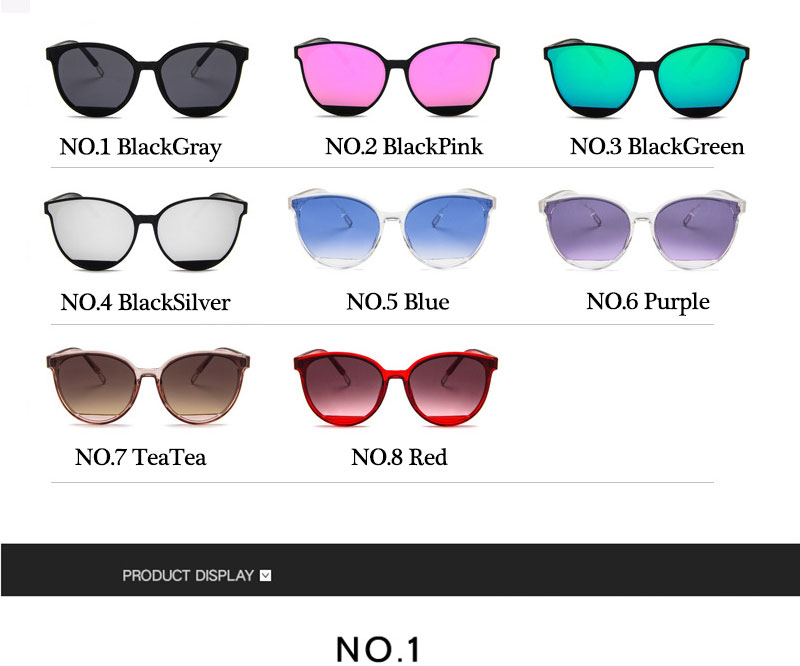Select the NO.2 BlackPink sunglasses image
The height and width of the screenshot is (666, 800).
396,77
